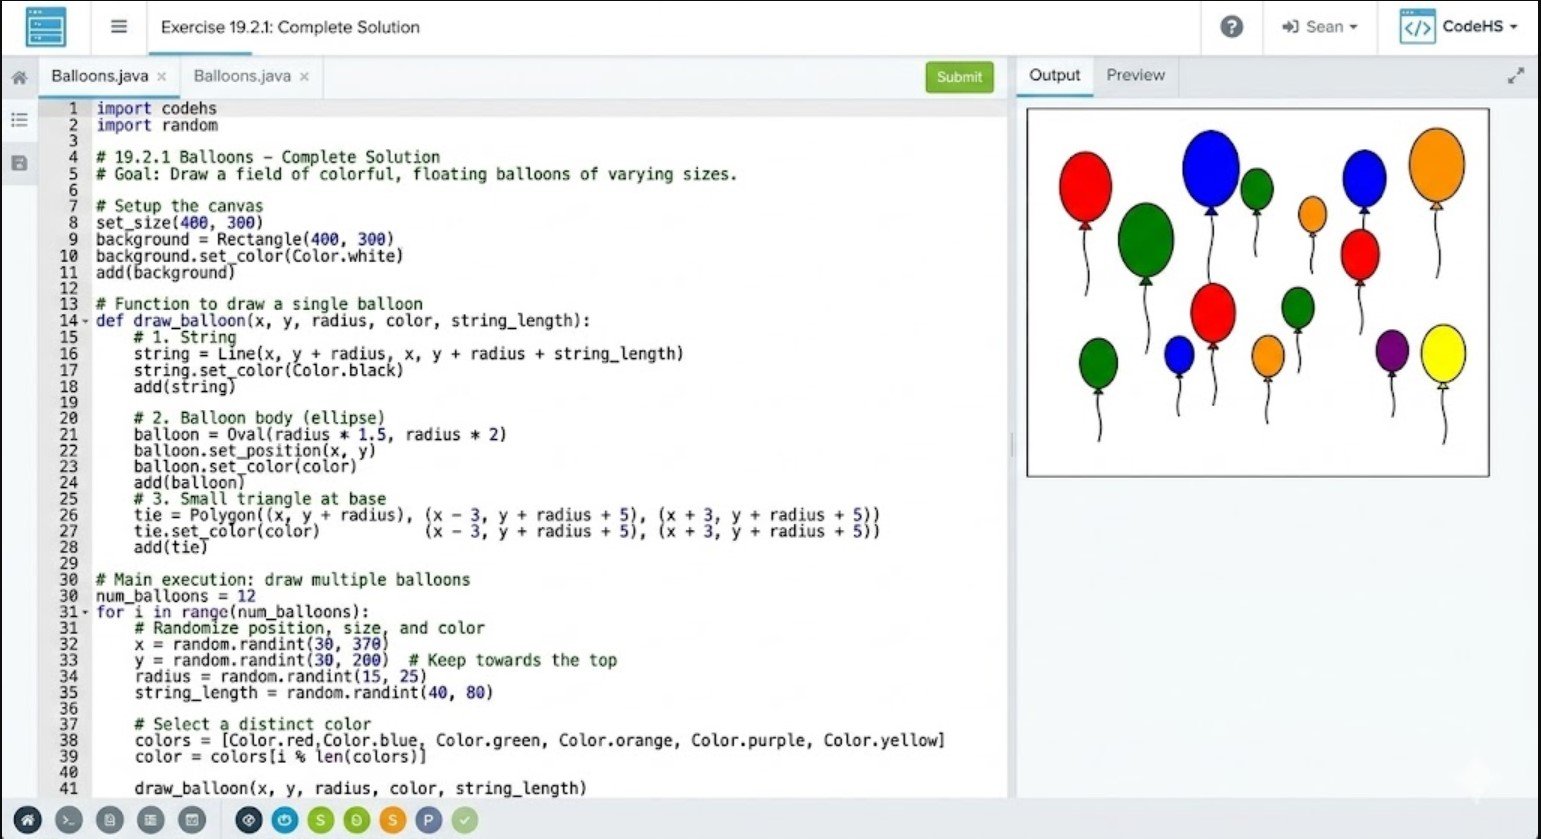The image size is (1541, 839).
Task: Click the home icon in the left sidebar
Action: click(x=19, y=77)
